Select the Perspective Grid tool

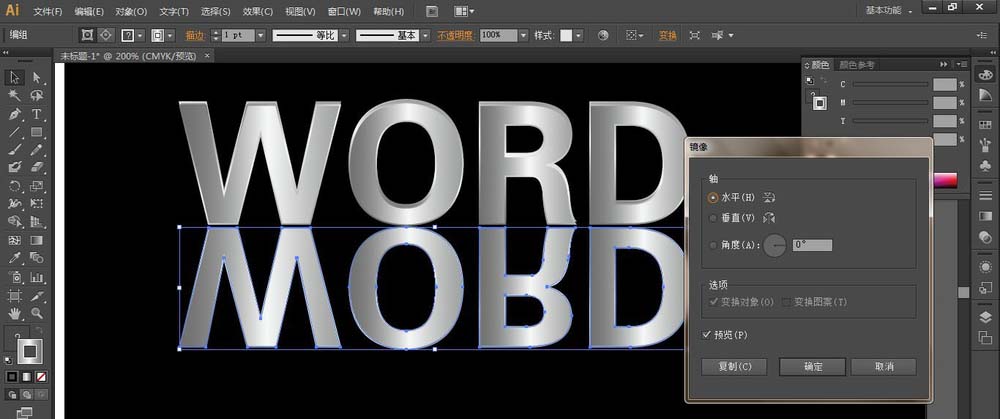37,222
